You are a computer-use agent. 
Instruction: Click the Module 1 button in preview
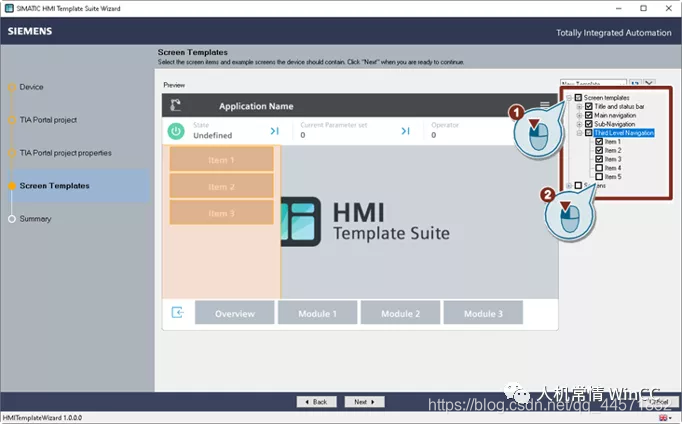318,313
